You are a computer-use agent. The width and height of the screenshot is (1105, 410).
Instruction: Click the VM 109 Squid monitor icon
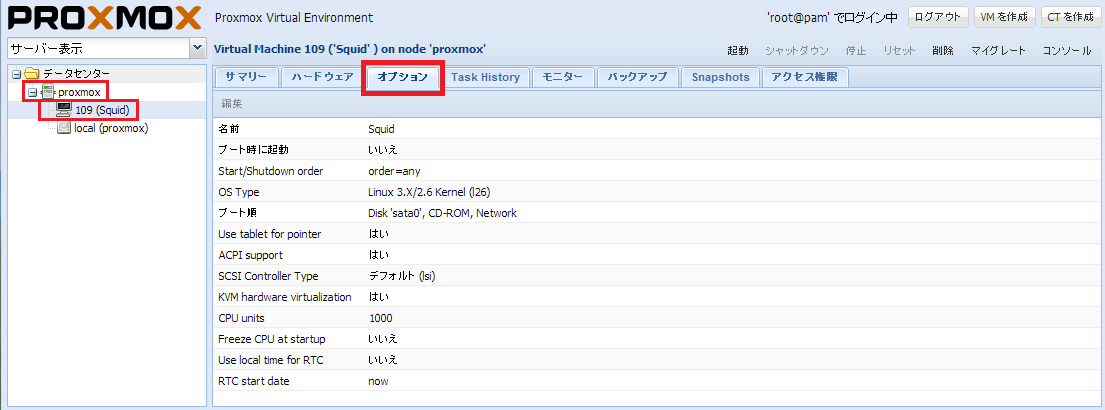tap(64, 110)
